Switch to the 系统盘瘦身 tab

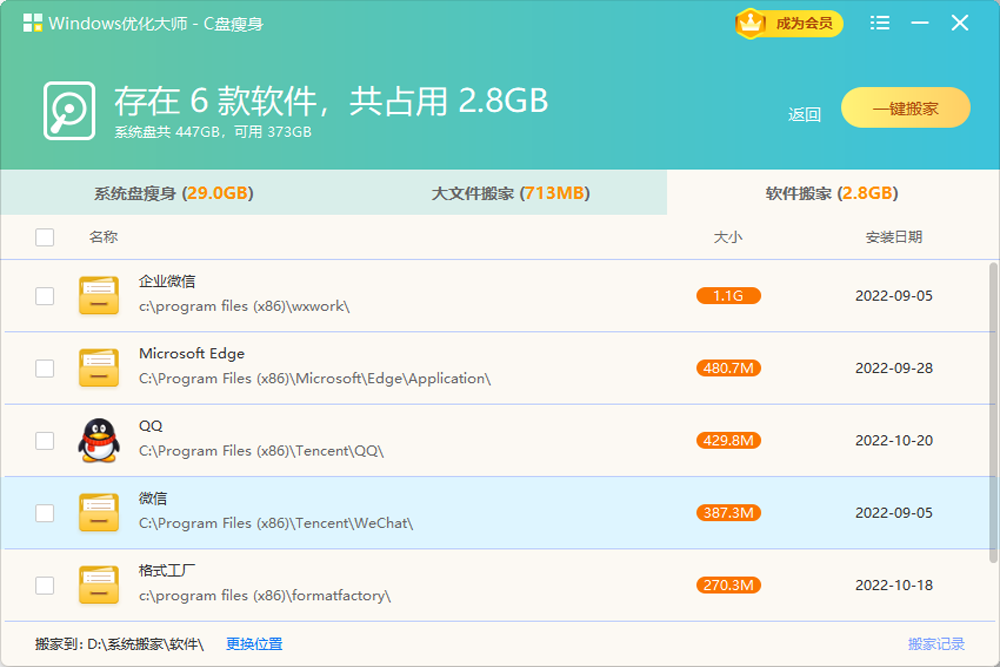173,193
